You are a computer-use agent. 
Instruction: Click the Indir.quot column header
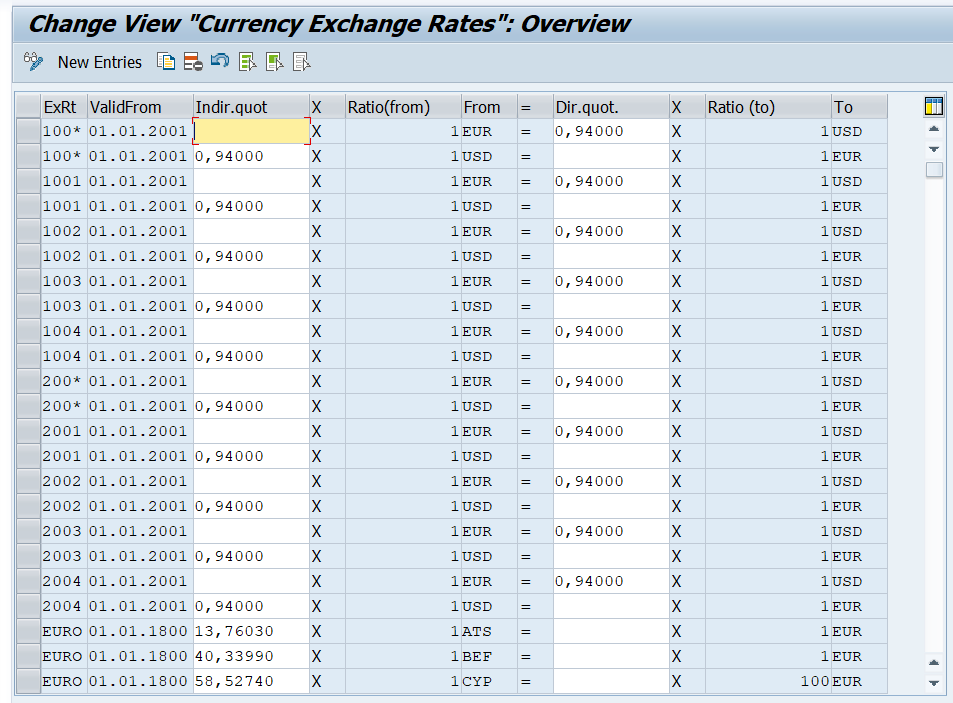click(252, 107)
